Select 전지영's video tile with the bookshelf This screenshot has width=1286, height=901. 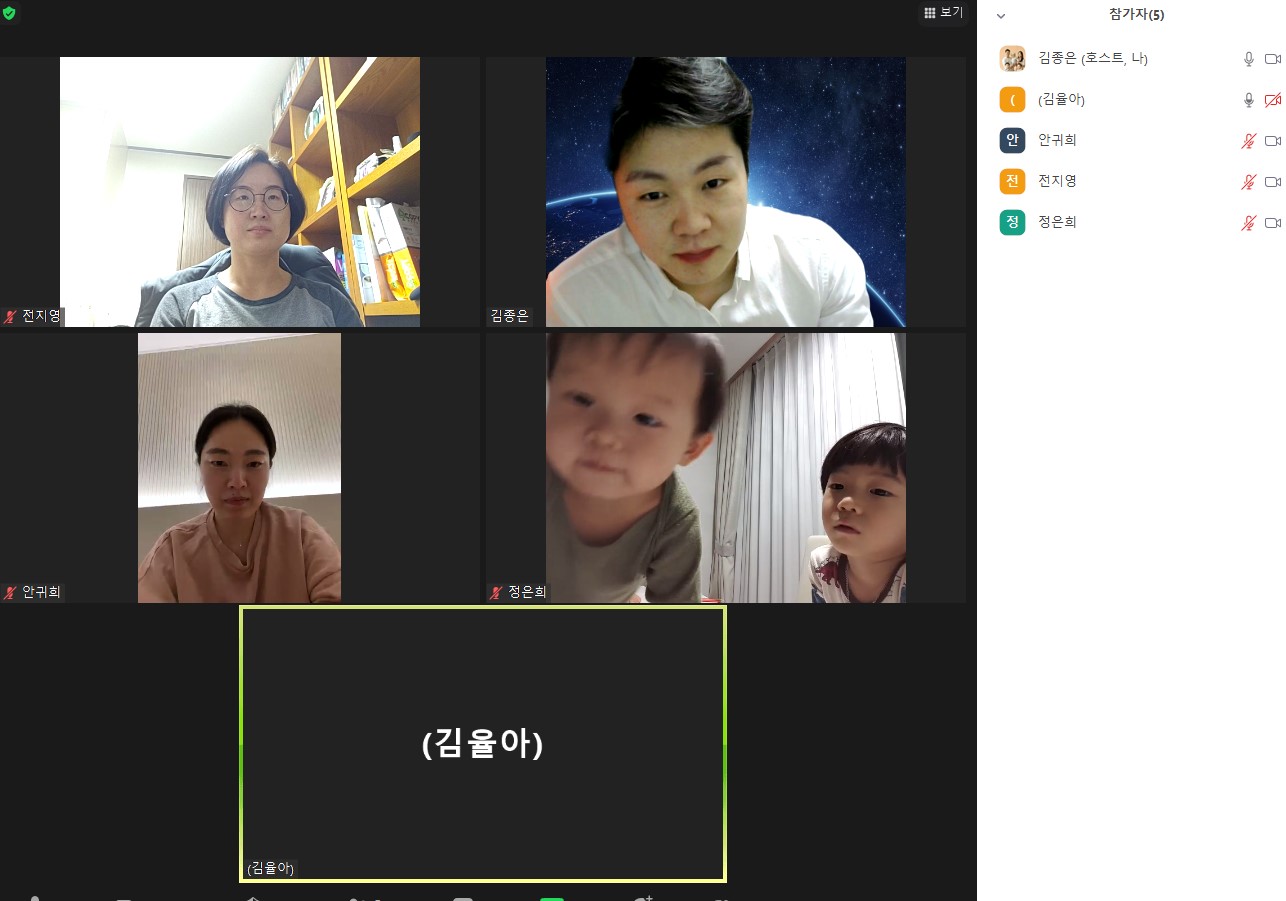(x=240, y=192)
